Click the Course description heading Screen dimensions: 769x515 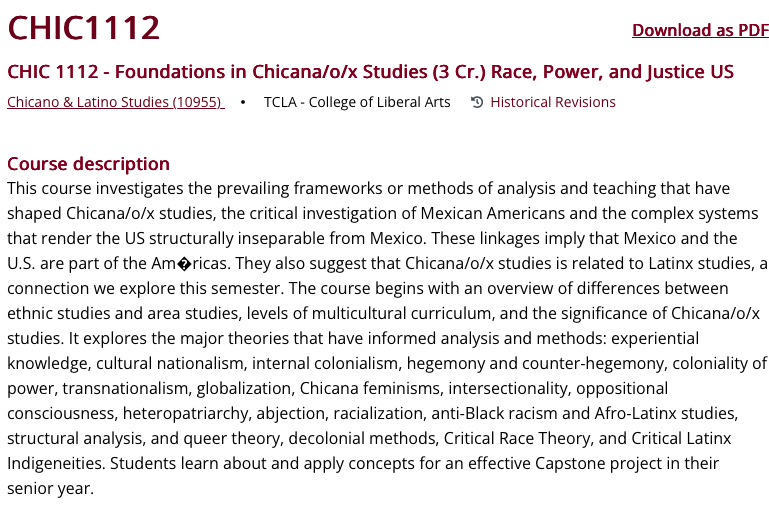[x=88, y=164]
